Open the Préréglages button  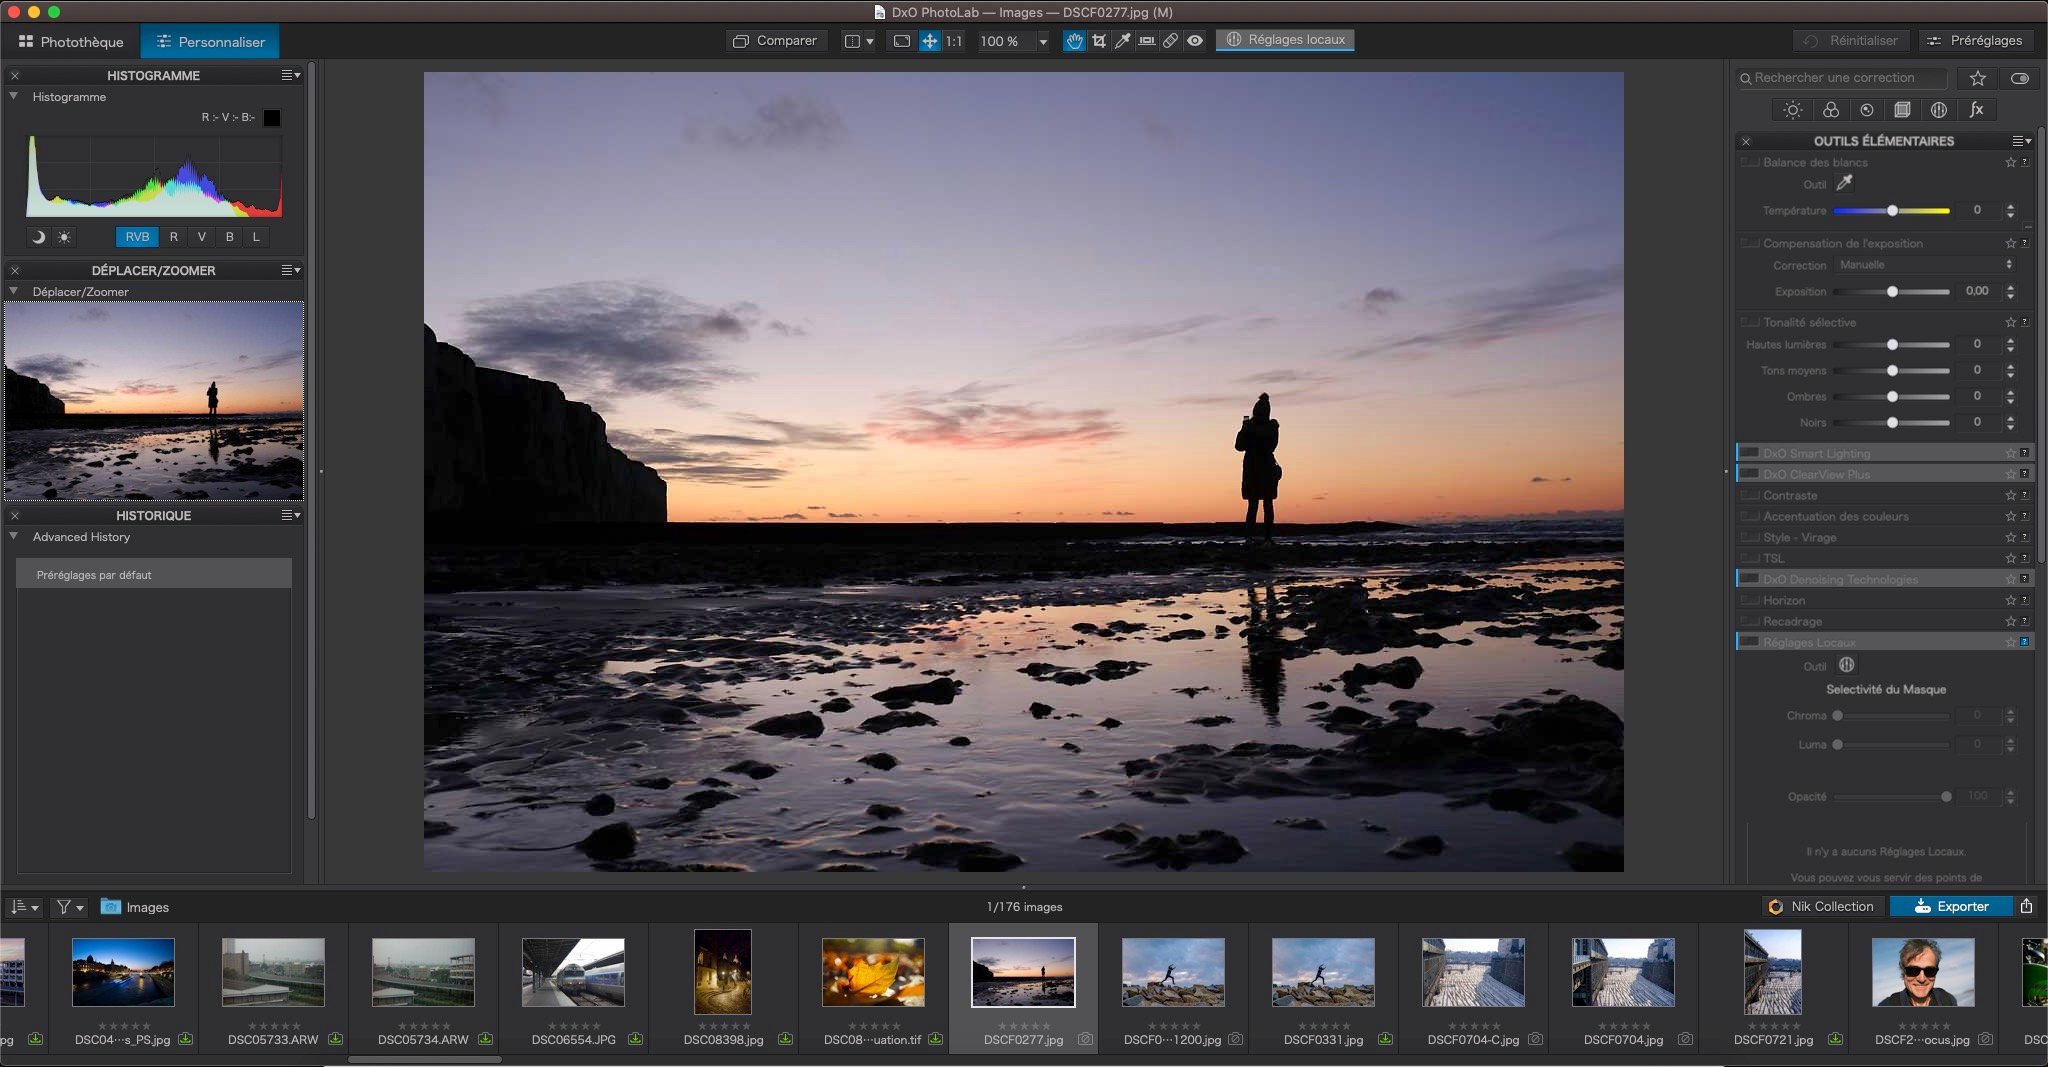pyautogui.click(x=1975, y=41)
